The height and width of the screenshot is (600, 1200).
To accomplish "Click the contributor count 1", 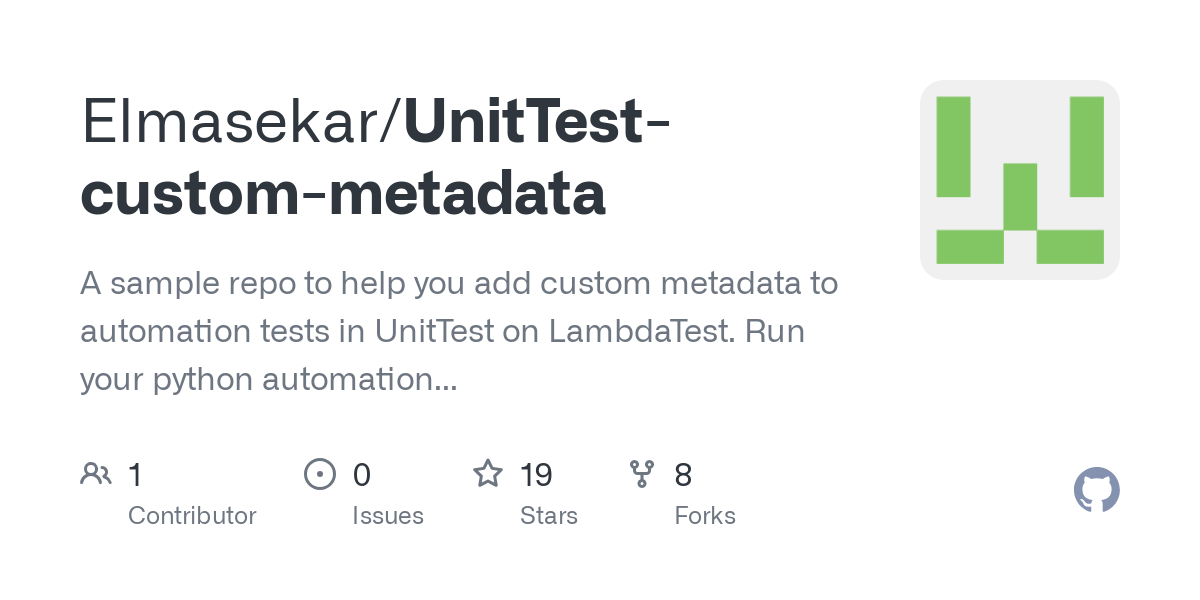I will pos(135,475).
